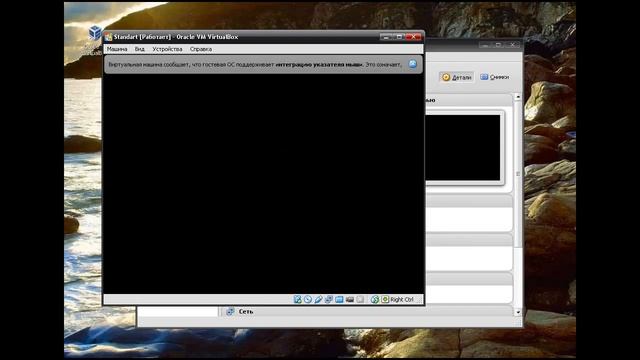Viewport: 640px width, 360px height.
Task: Open the VirtualBox desktop shortcut icon
Action: [x=95, y=33]
